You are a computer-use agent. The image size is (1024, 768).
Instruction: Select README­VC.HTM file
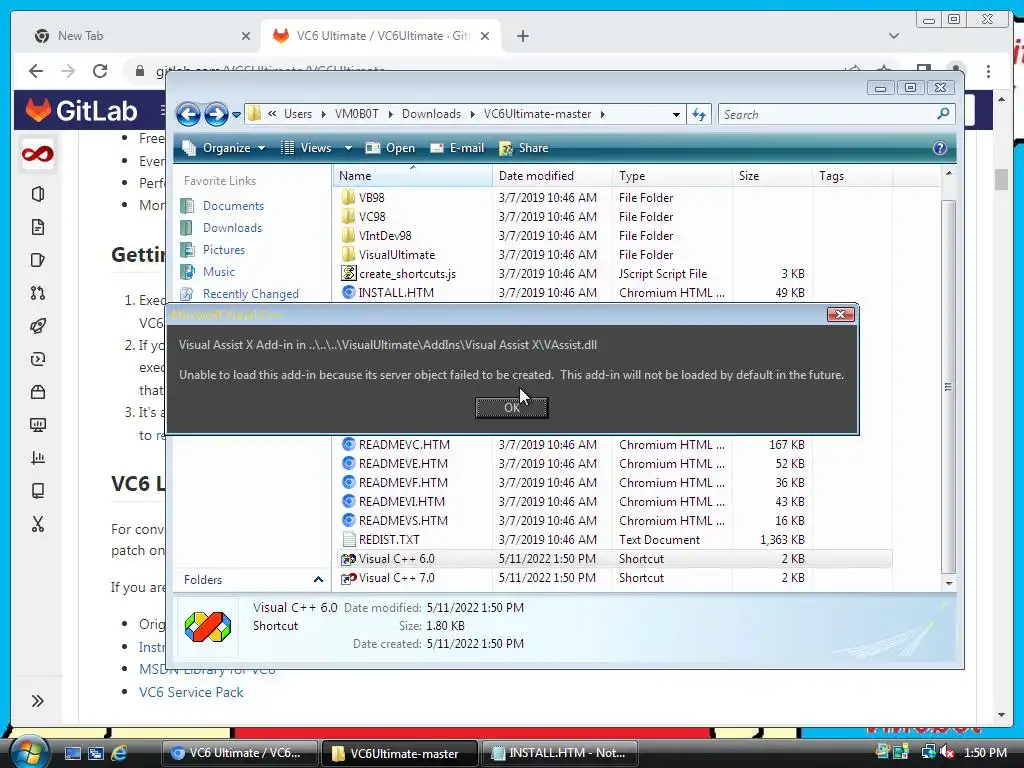coord(404,445)
